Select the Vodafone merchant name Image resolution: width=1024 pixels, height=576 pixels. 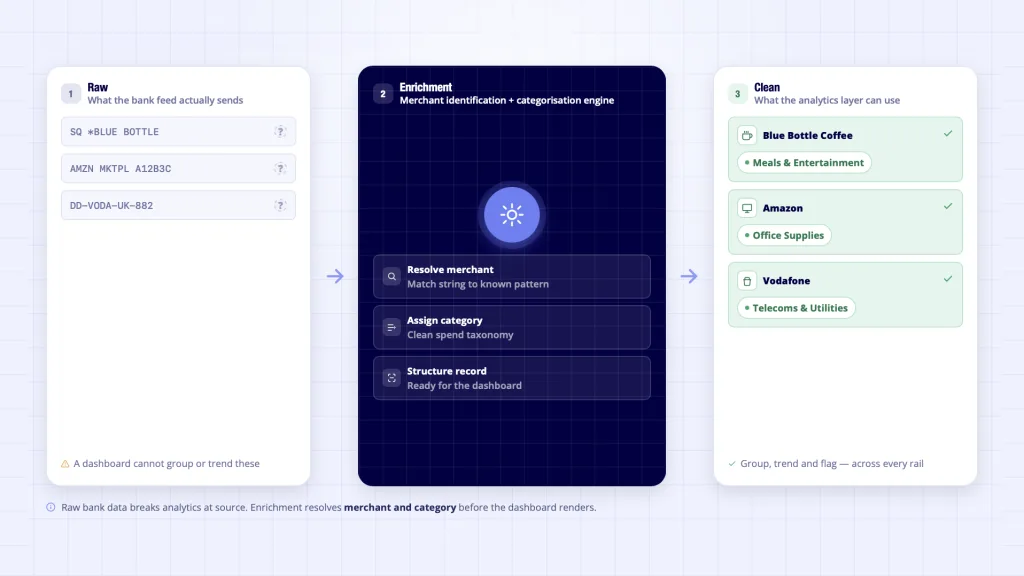pyautogui.click(x=786, y=281)
